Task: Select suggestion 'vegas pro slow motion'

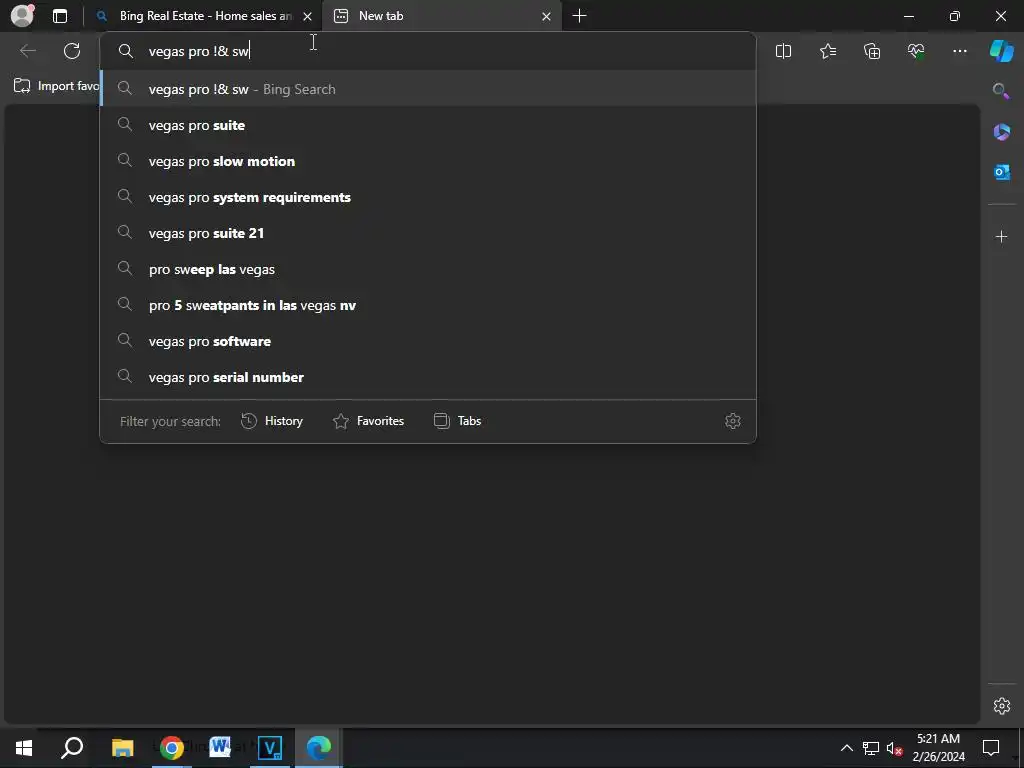Action: (x=428, y=161)
